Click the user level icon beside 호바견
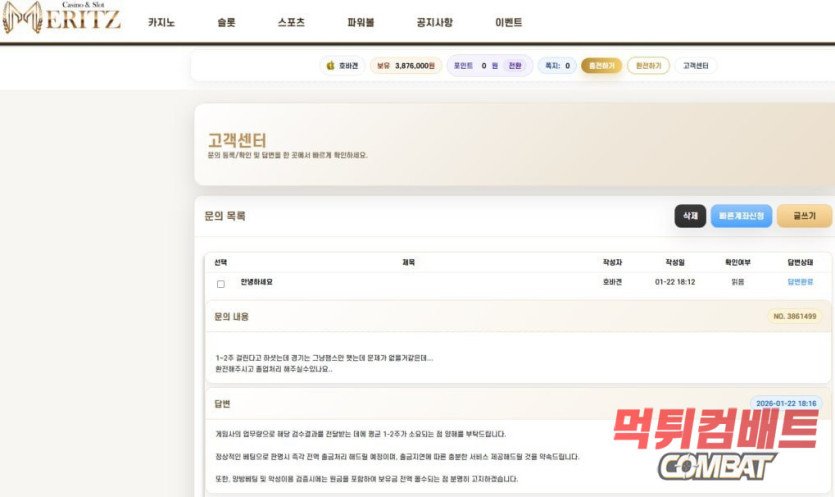 click(x=330, y=66)
